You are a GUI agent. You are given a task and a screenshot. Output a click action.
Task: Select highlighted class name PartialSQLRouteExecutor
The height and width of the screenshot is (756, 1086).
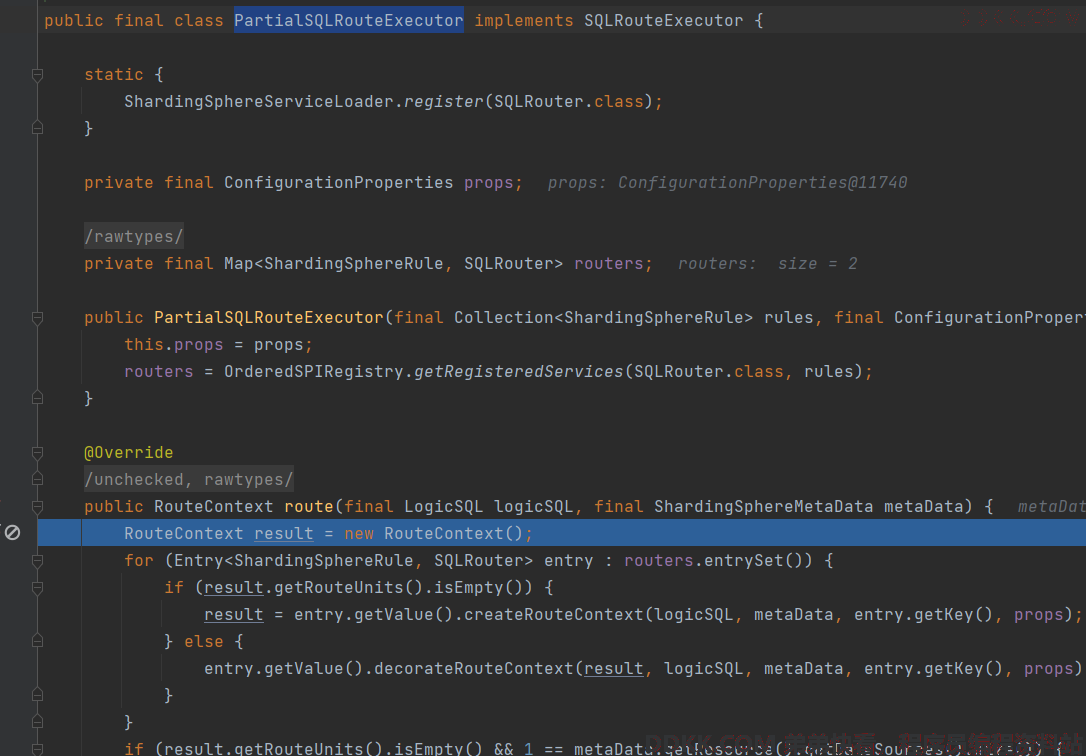348,21
